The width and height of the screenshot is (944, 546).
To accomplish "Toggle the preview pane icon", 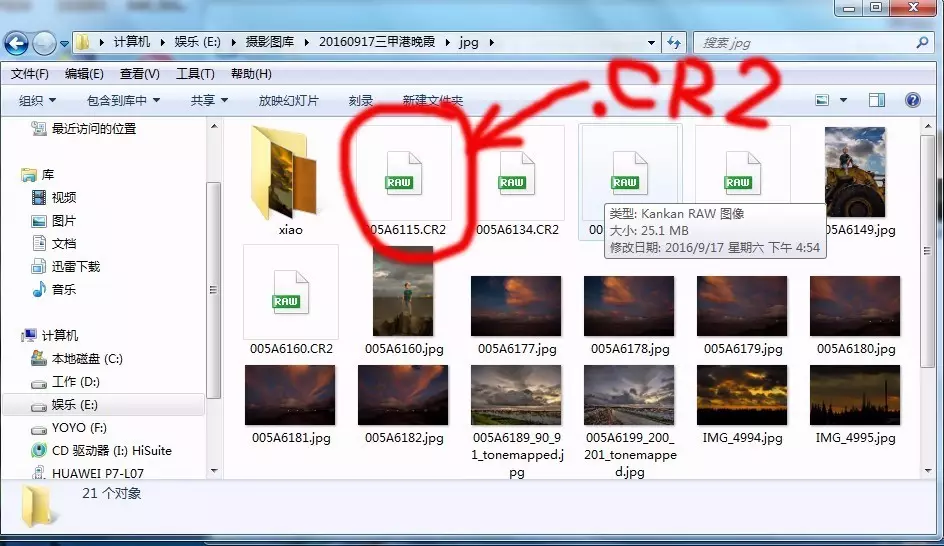I will tap(877, 100).
